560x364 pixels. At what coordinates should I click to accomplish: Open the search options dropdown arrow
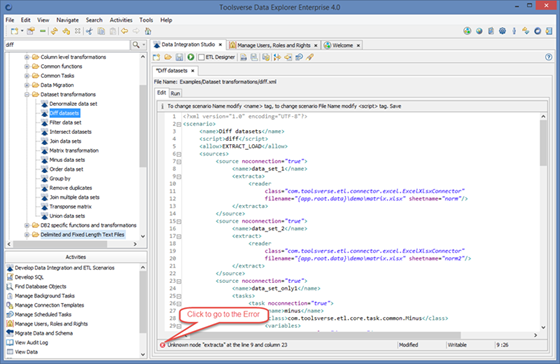click(144, 45)
